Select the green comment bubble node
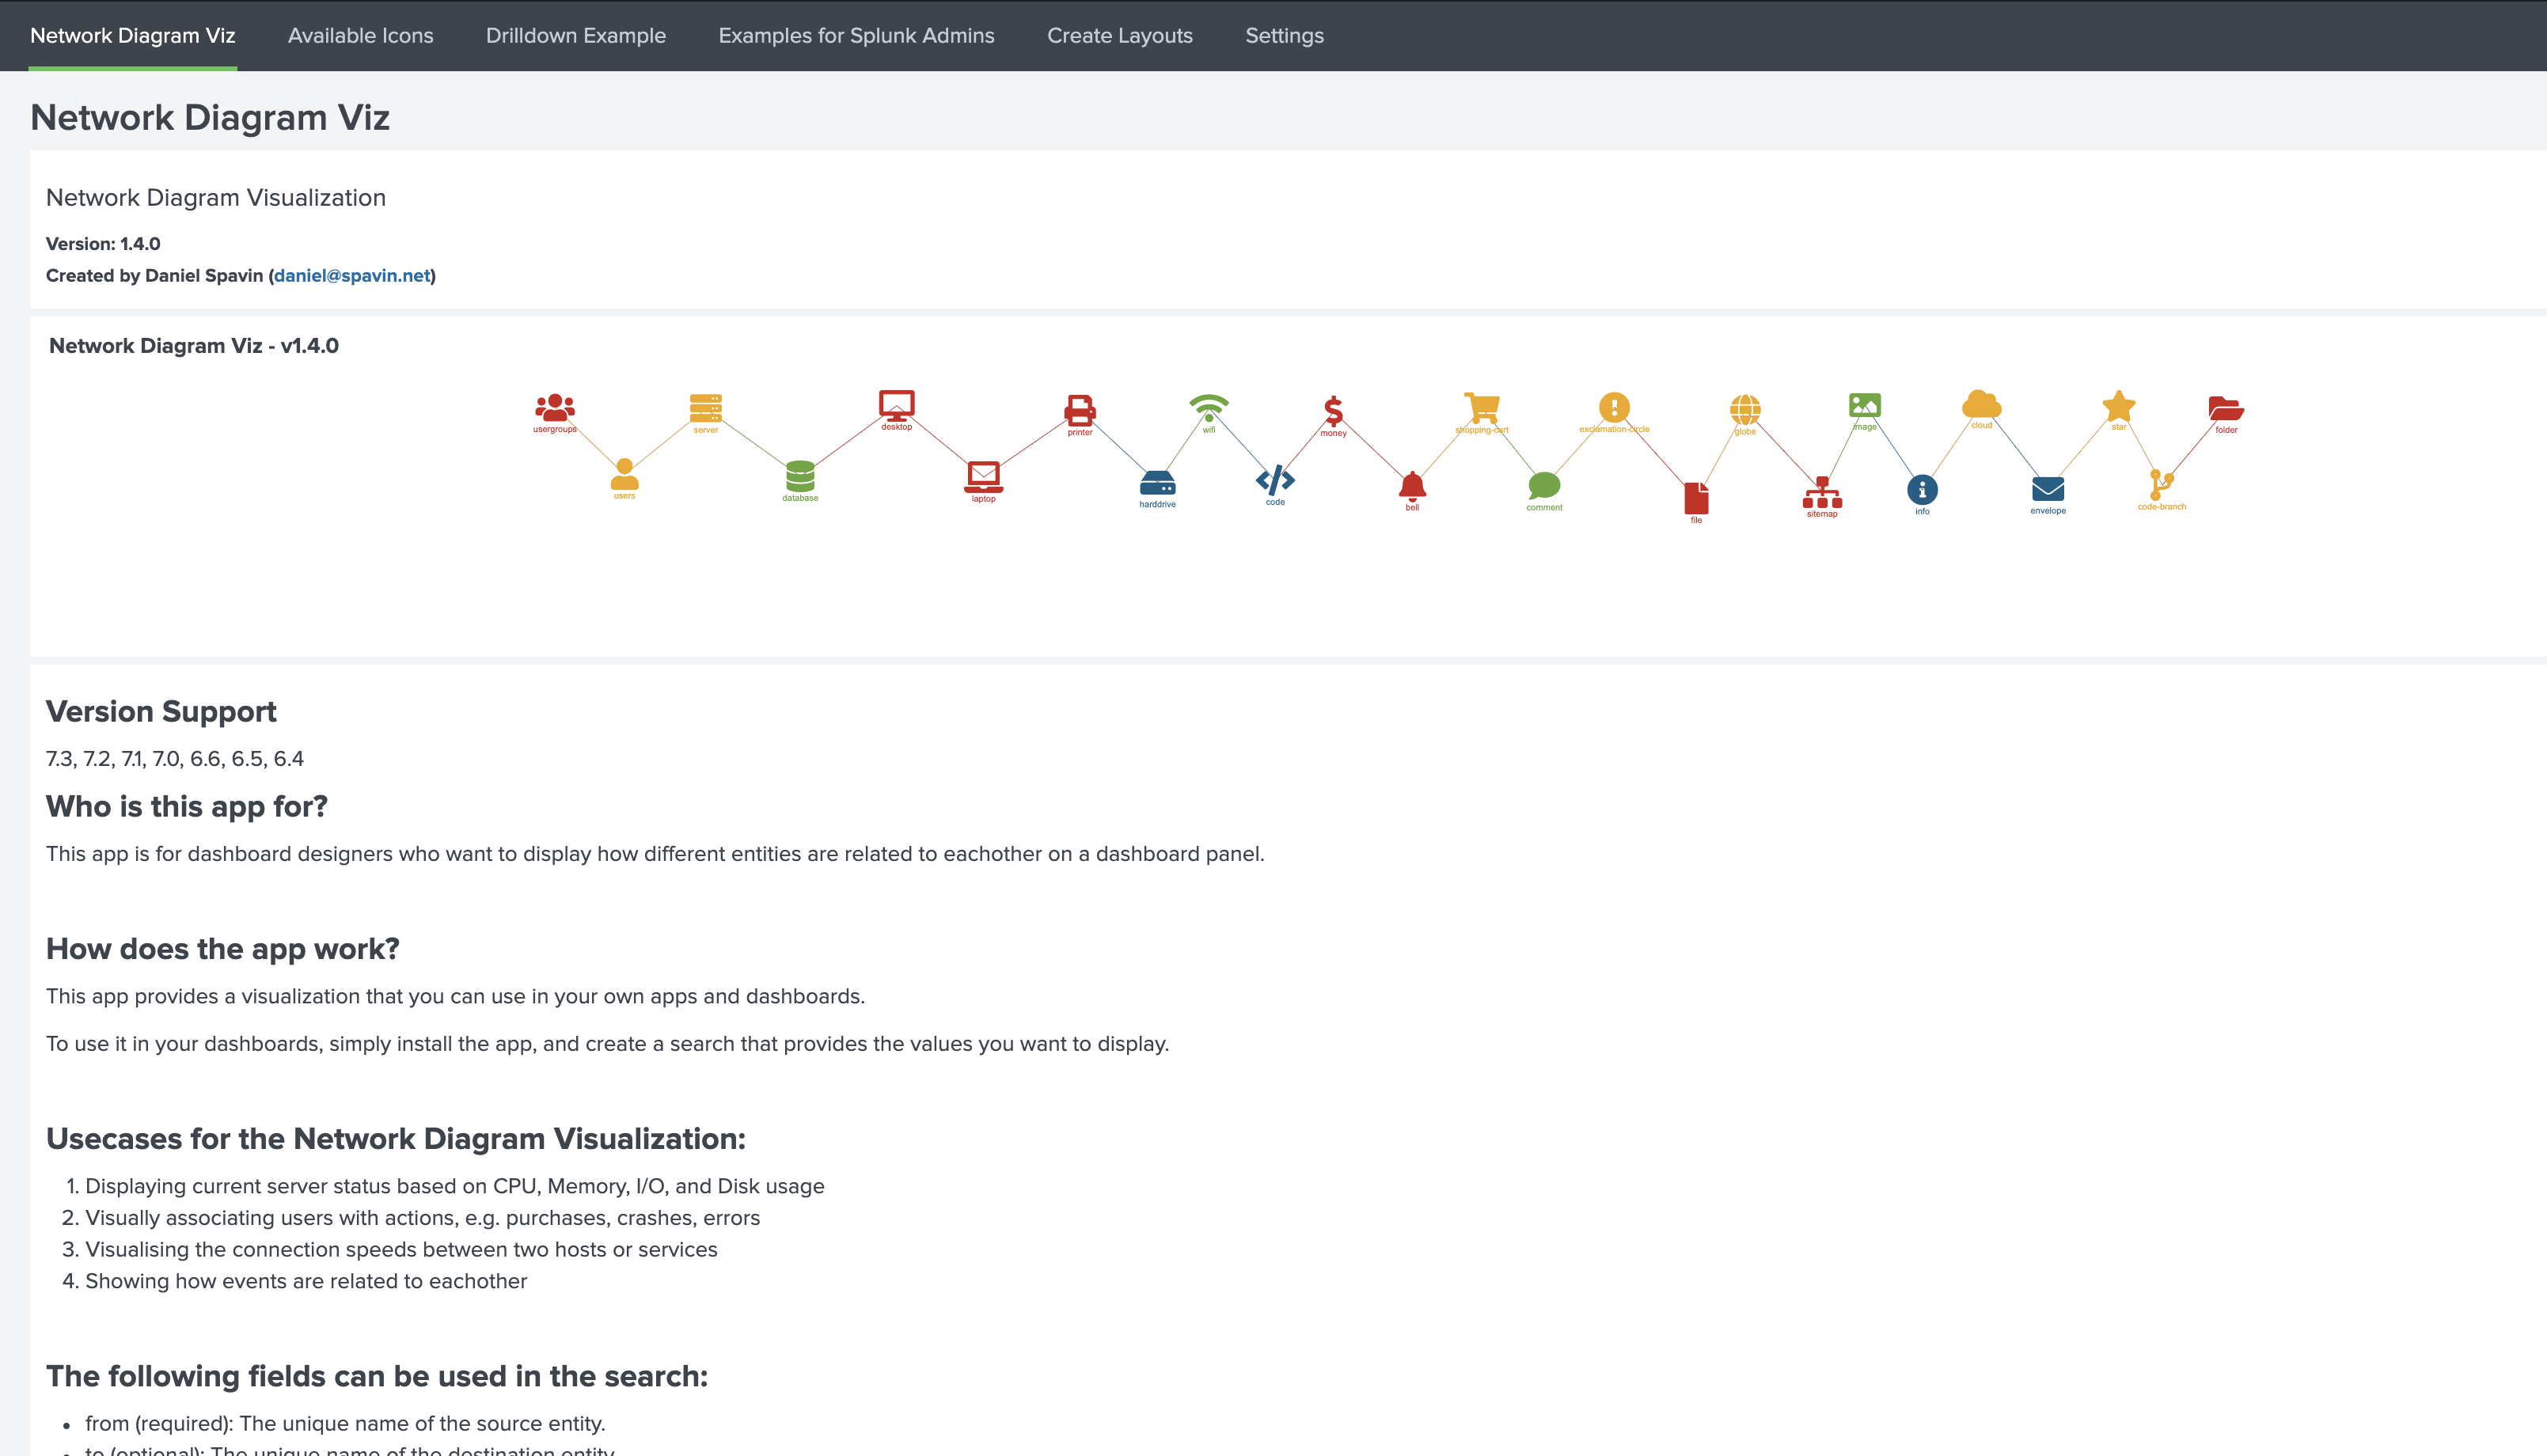 coord(1544,485)
